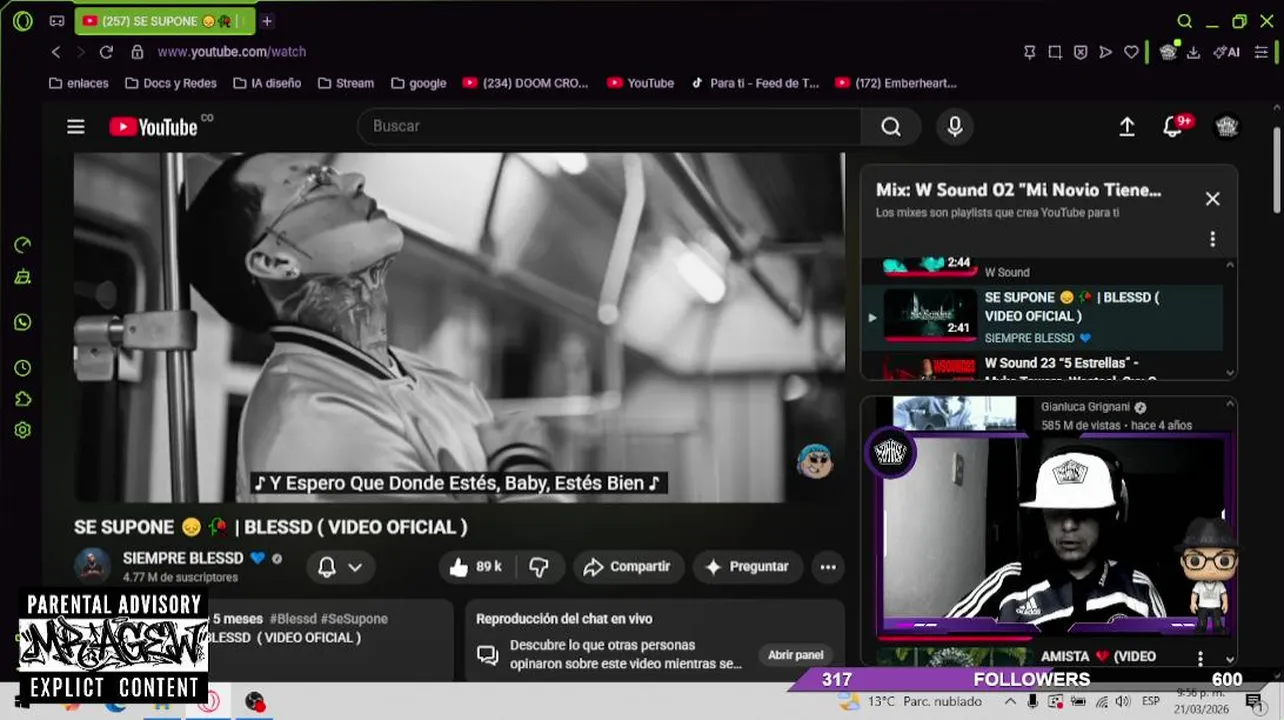
Task: Open the #Blessd hashtag link
Action: pos(292,619)
